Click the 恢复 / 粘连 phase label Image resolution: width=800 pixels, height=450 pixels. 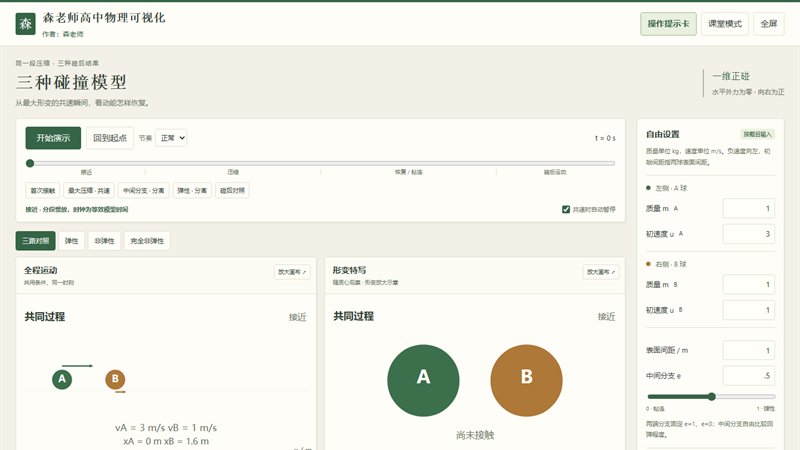coord(409,172)
